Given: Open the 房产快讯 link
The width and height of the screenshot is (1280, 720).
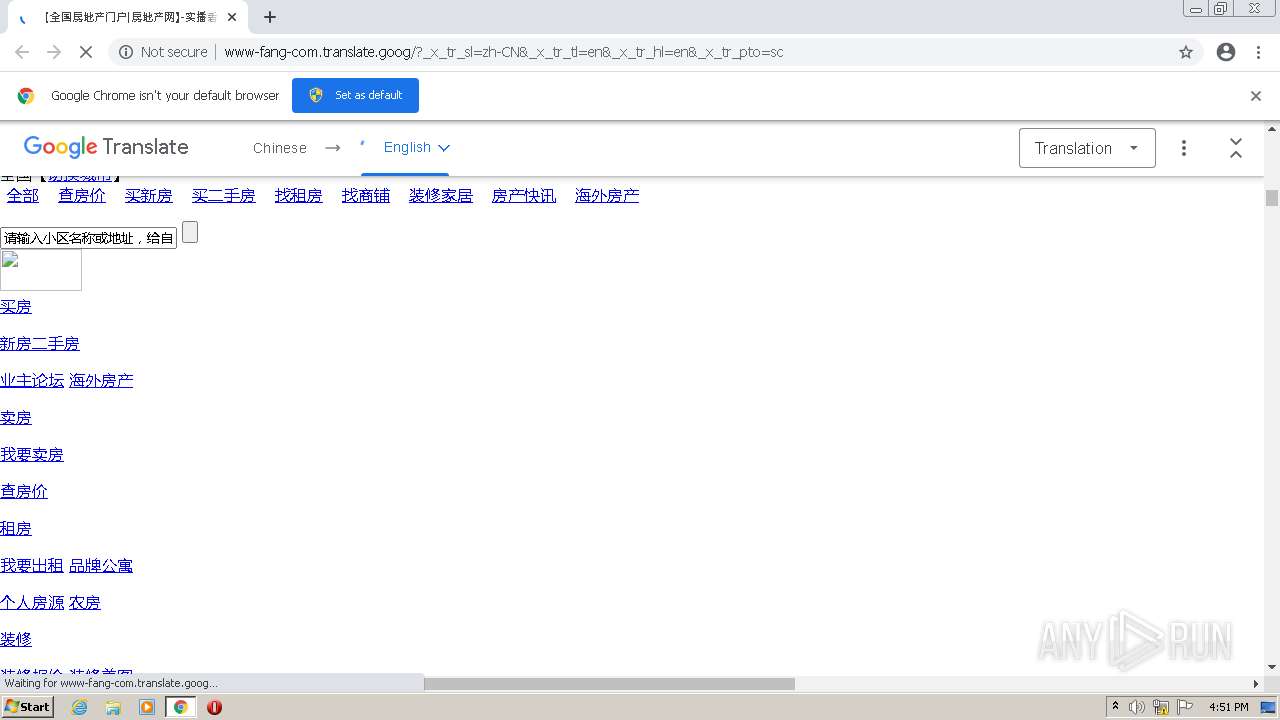Looking at the screenshot, I should (x=524, y=196).
